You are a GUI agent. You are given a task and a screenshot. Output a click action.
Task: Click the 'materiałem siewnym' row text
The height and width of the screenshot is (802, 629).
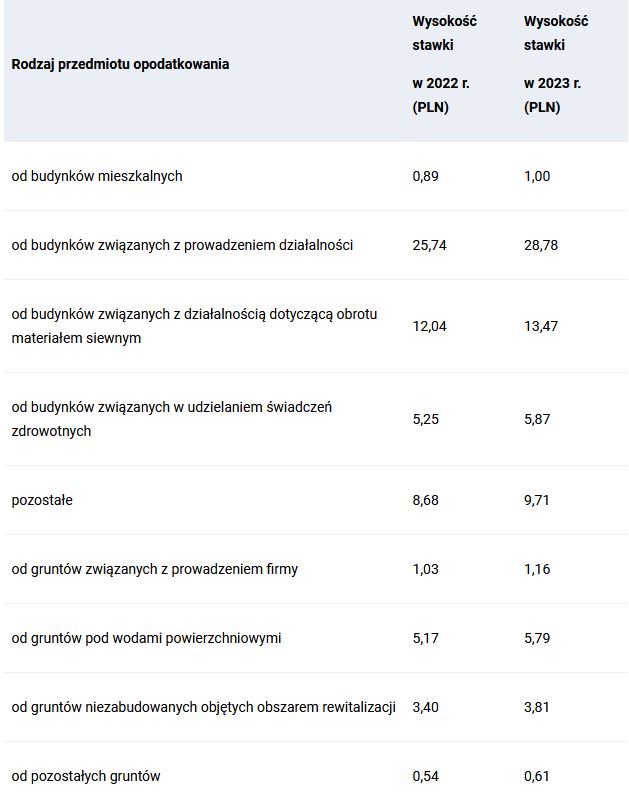pyautogui.click(x=76, y=338)
